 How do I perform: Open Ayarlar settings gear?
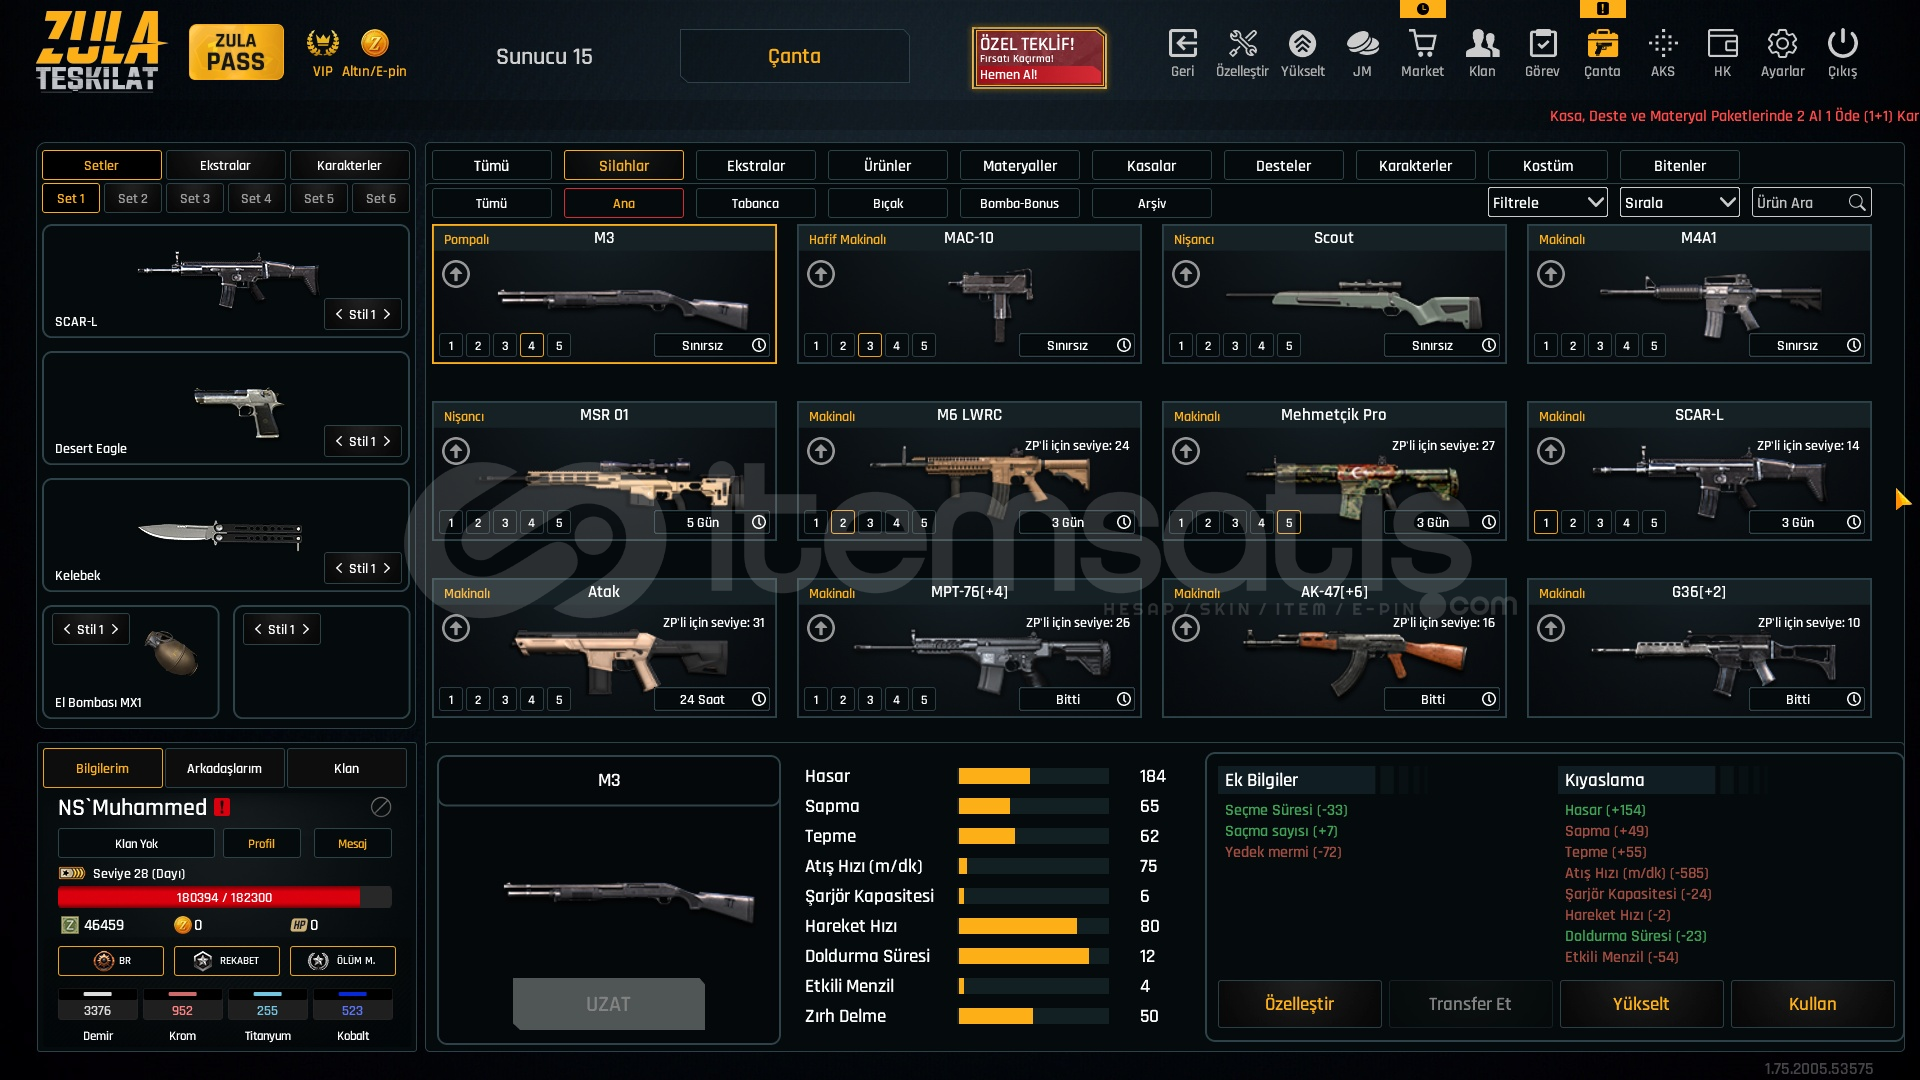[1782, 45]
